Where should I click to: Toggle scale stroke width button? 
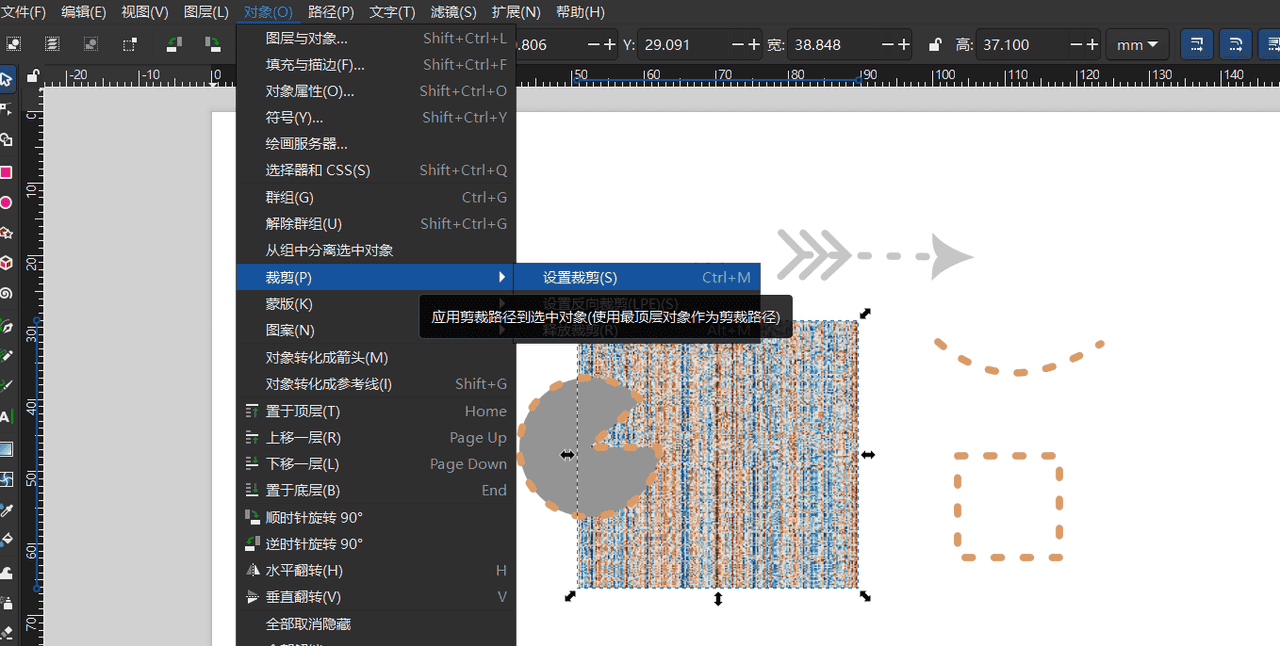tap(1197, 44)
